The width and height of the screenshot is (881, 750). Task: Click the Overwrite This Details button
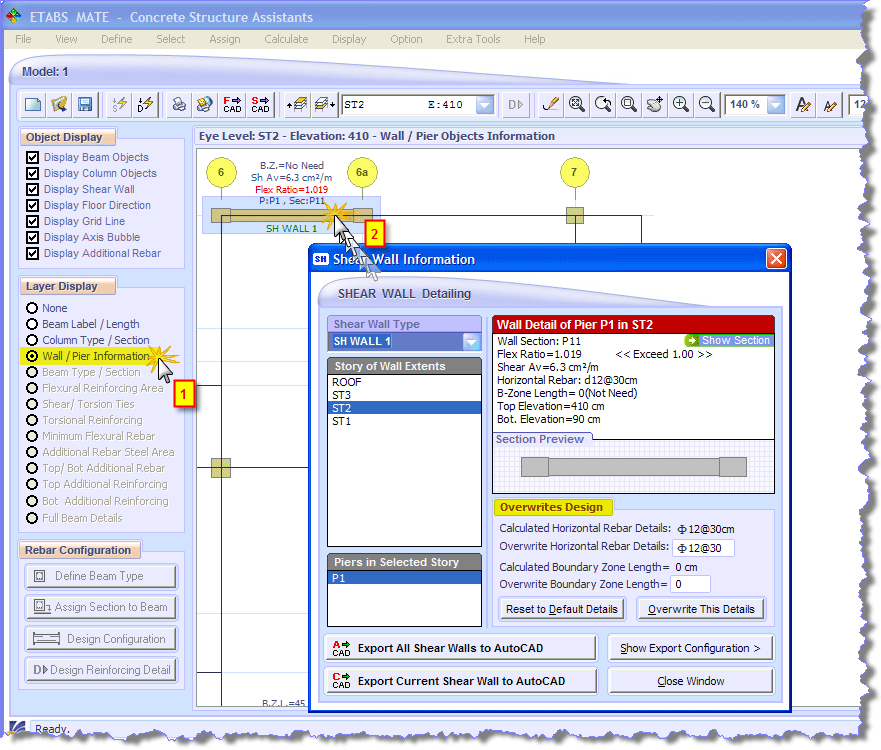[701, 609]
